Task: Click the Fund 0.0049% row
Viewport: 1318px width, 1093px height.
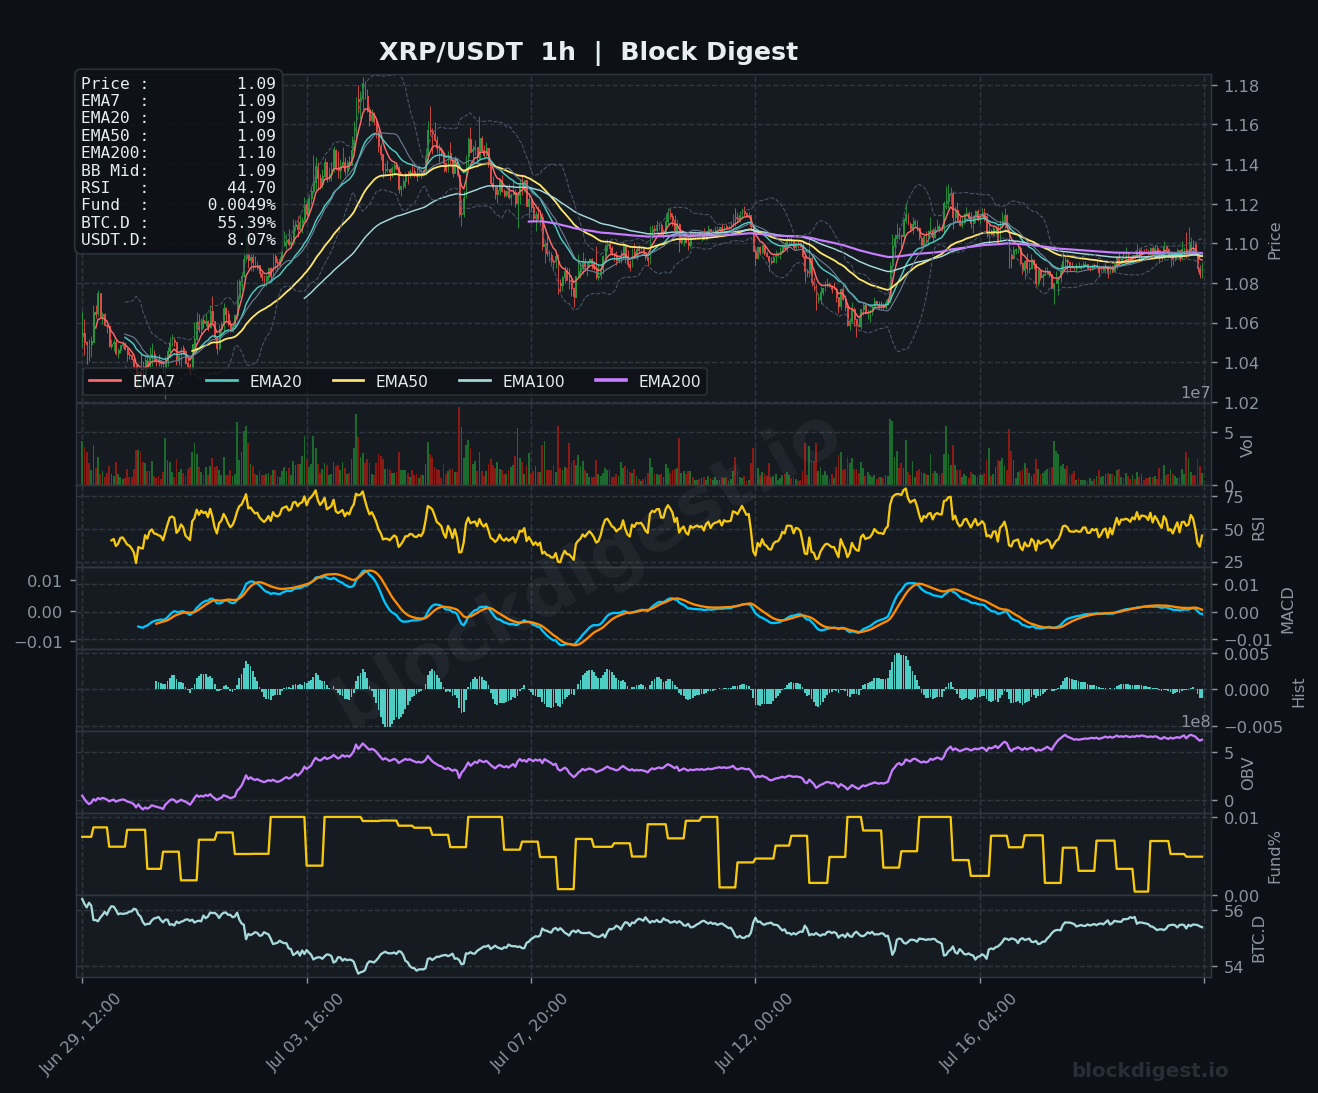Action: click(178, 205)
